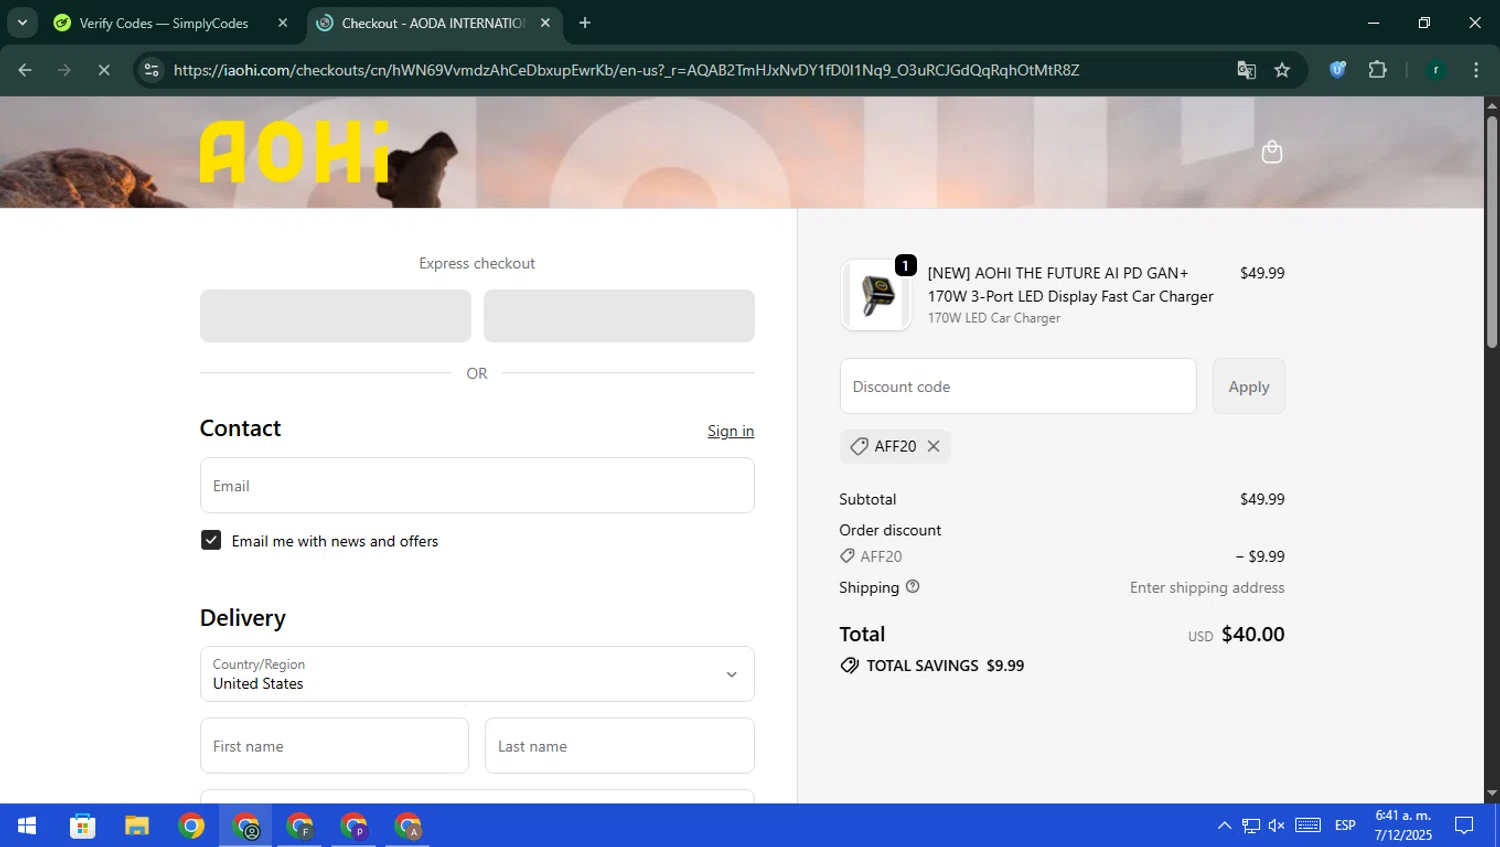Open Microsoft Store from taskbar
This screenshot has height=847, width=1500.
point(82,825)
